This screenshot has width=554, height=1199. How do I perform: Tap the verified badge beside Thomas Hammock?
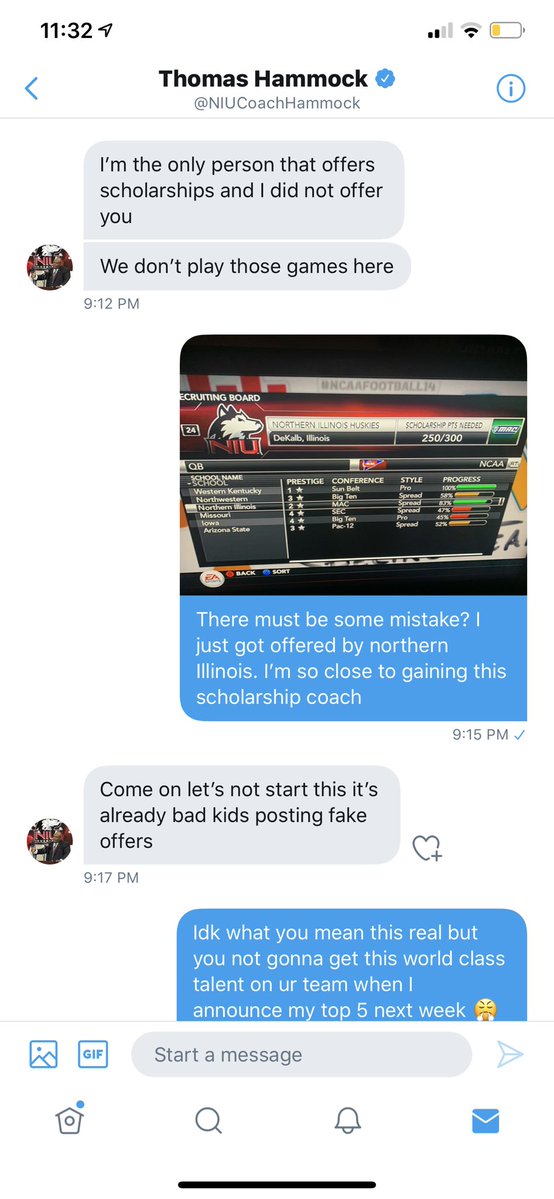pyautogui.click(x=385, y=78)
